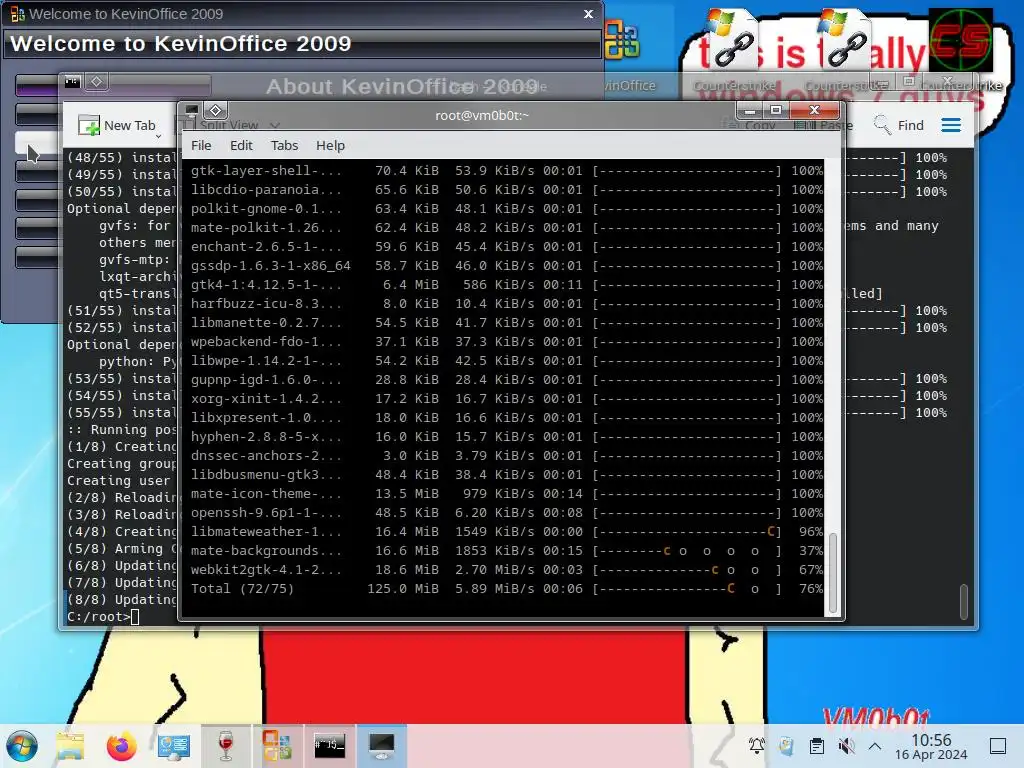The width and height of the screenshot is (1024, 768).
Task: Select the openssh-9.6p1-1 line
Action: pos(506,513)
